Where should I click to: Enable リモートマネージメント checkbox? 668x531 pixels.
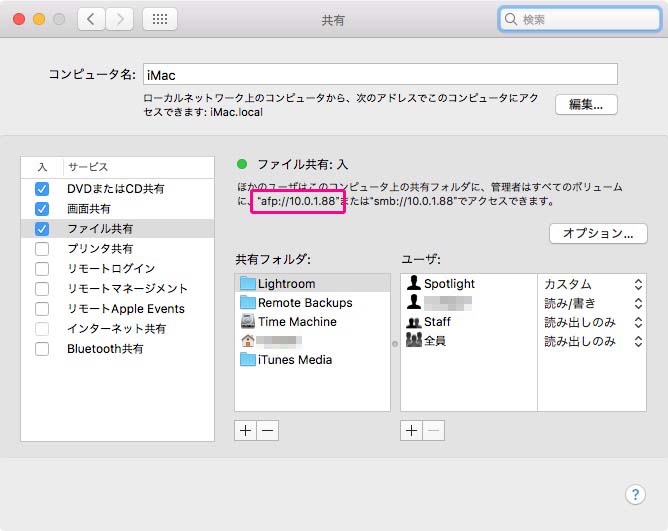(x=42, y=289)
